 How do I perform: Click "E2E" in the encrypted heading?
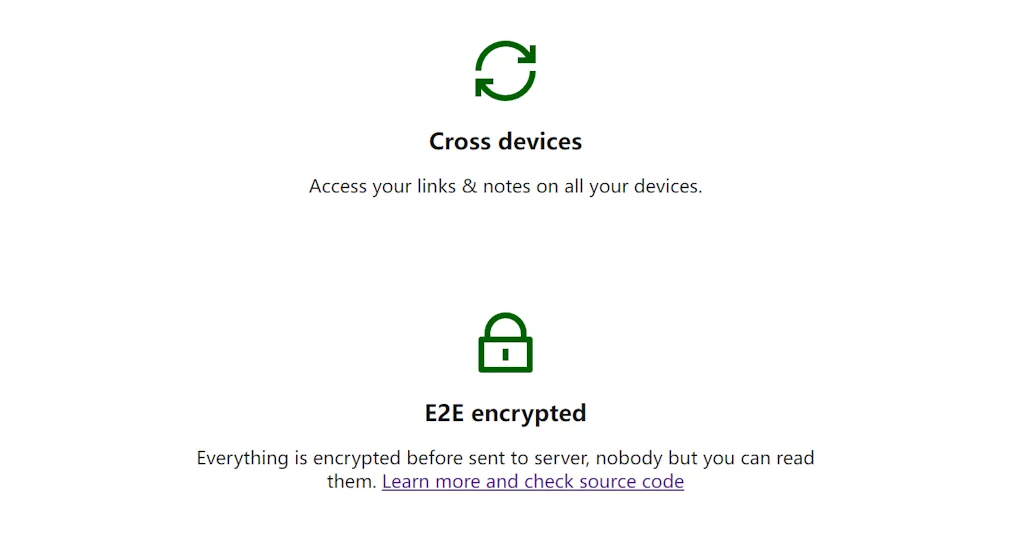click(x=445, y=413)
